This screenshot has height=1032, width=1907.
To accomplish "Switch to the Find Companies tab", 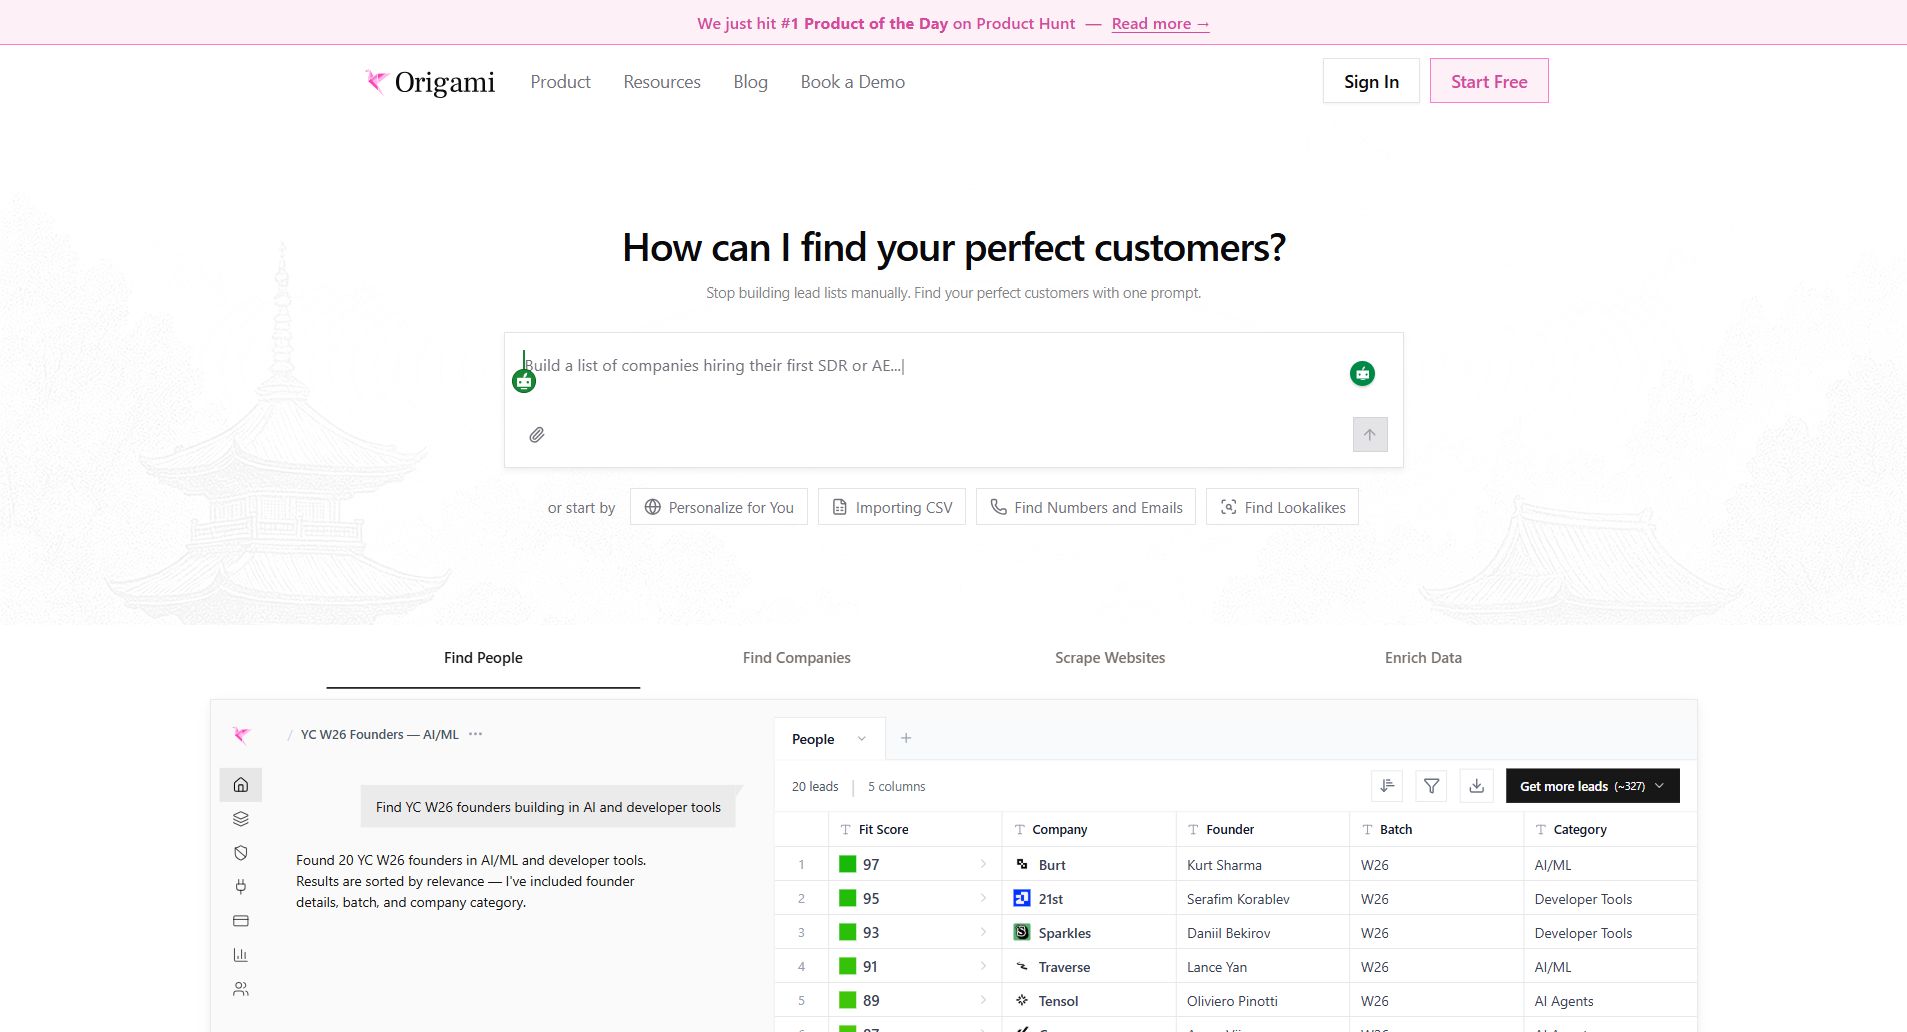I will [797, 658].
